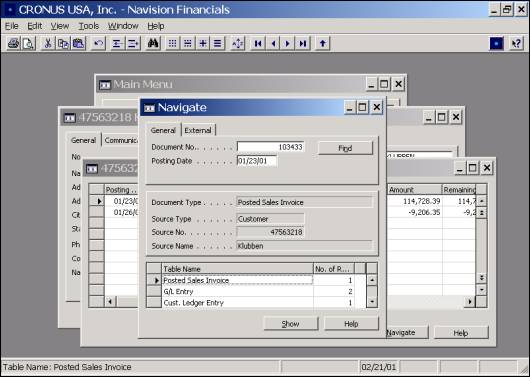Click the Remaining column header in ledger entries

(459, 190)
